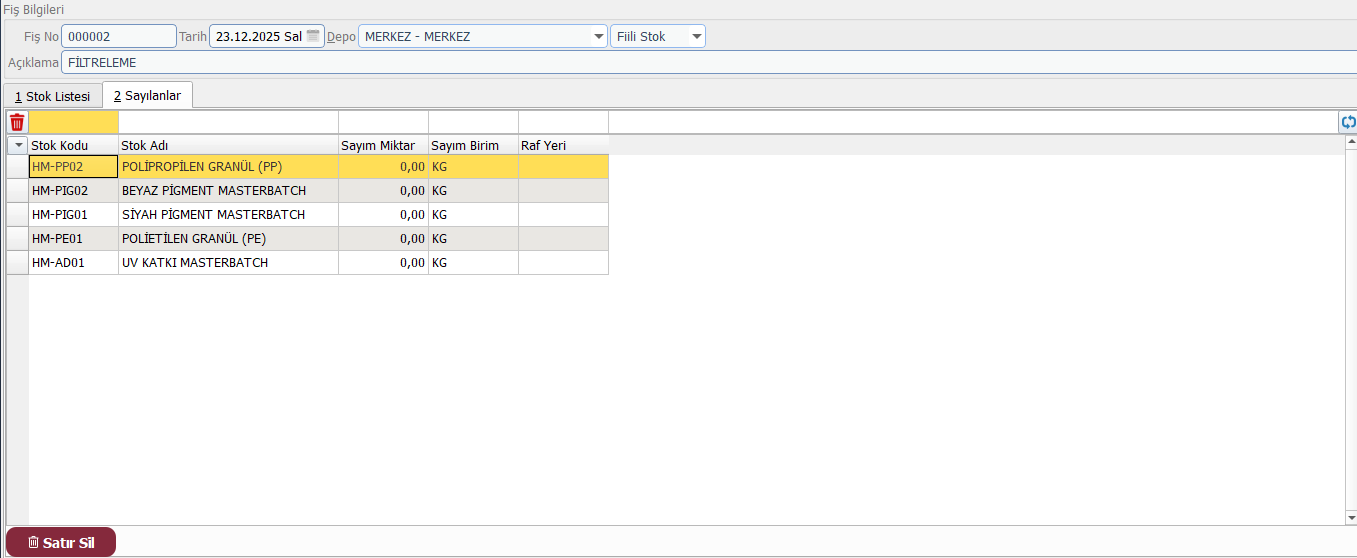1357x558 pixels.
Task: Switch to the Stok Listesi tab
Action: (x=52, y=96)
